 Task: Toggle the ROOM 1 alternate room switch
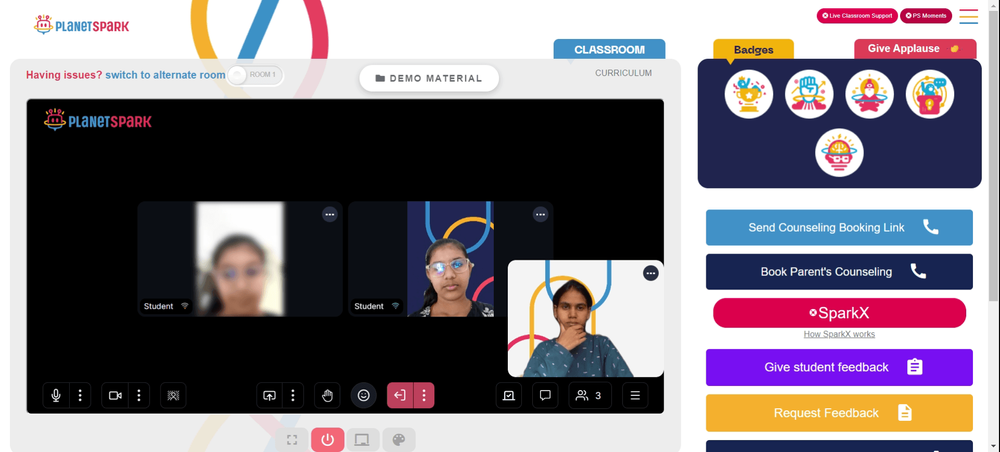coord(255,75)
